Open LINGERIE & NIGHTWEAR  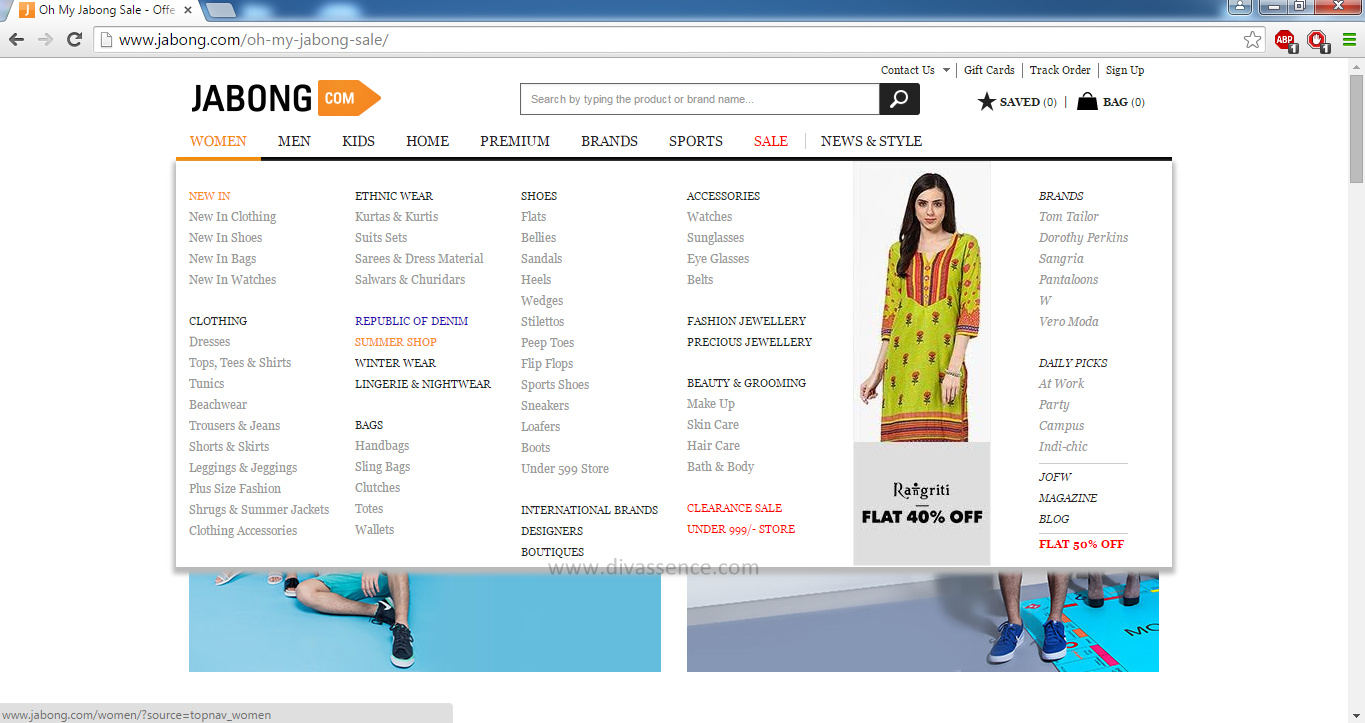tap(423, 384)
